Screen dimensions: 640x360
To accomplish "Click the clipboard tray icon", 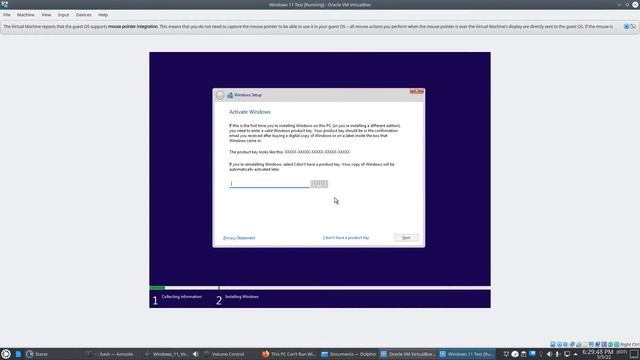I will [524, 354].
